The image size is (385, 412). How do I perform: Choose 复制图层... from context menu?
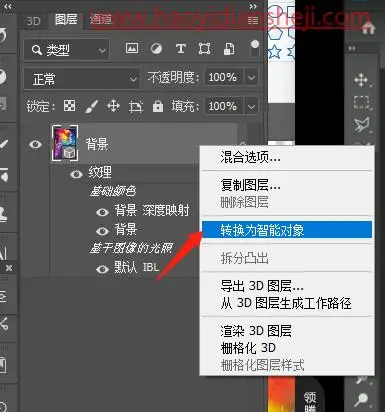coord(250,185)
